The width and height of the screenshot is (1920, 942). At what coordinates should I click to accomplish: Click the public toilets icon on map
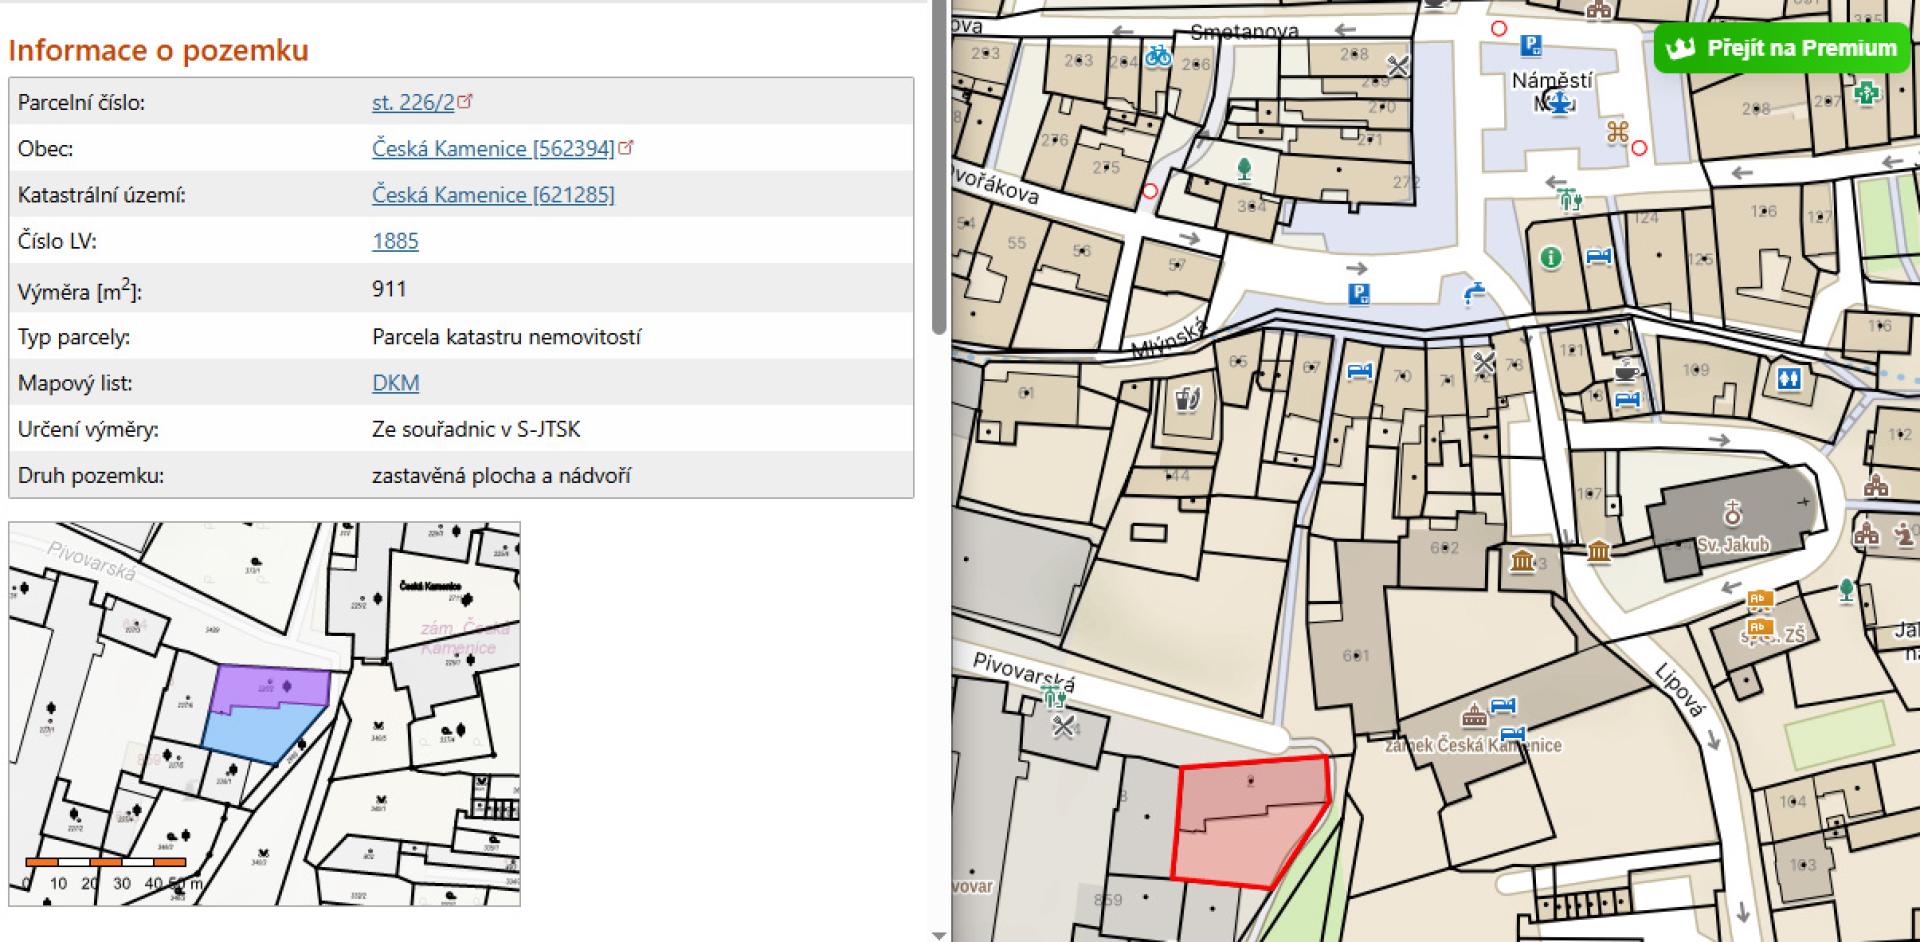[x=1789, y=379]
